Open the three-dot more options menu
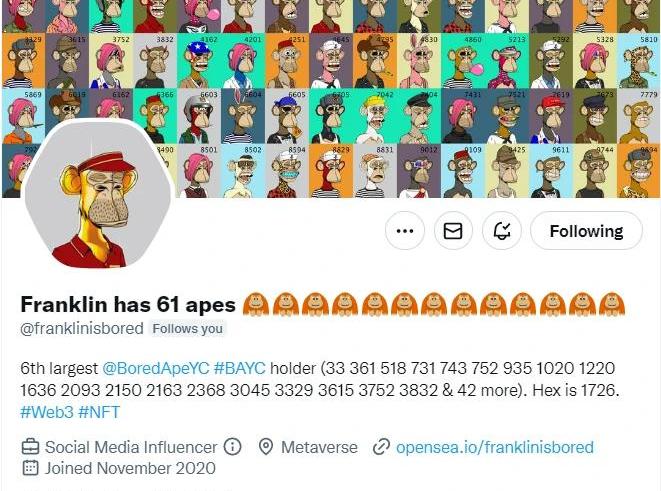This screenshot has height=491, width=661. 405,231
